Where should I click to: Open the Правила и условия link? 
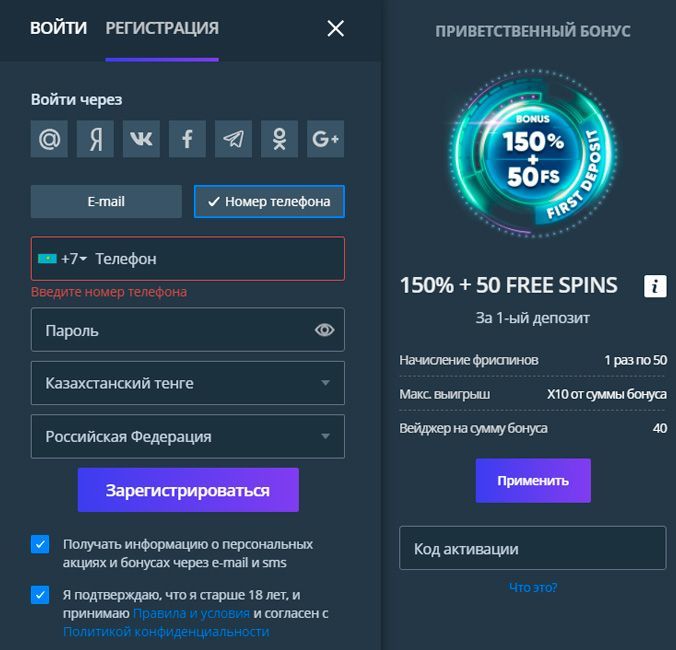(191, 613)
